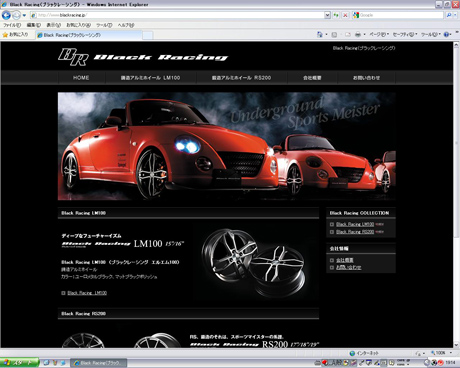Select the Black Racing browser tab

89,35
